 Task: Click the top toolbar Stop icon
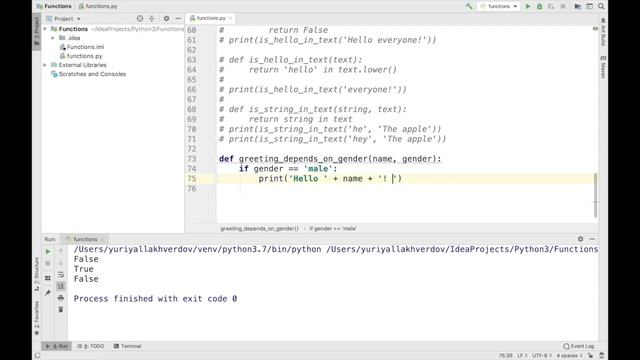pyautogui.click(x=563, y=6)
